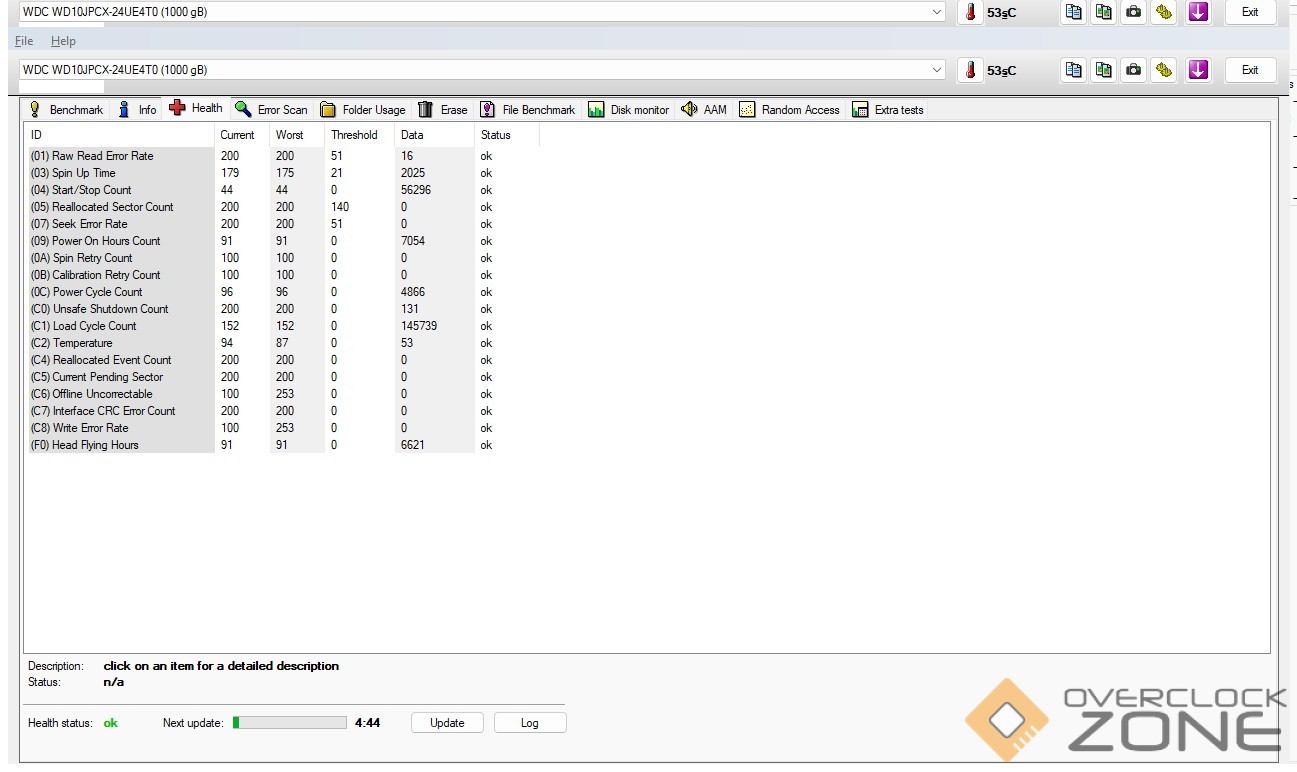Click the Log button
1297x772 pixels.
[x=529, y=723]
